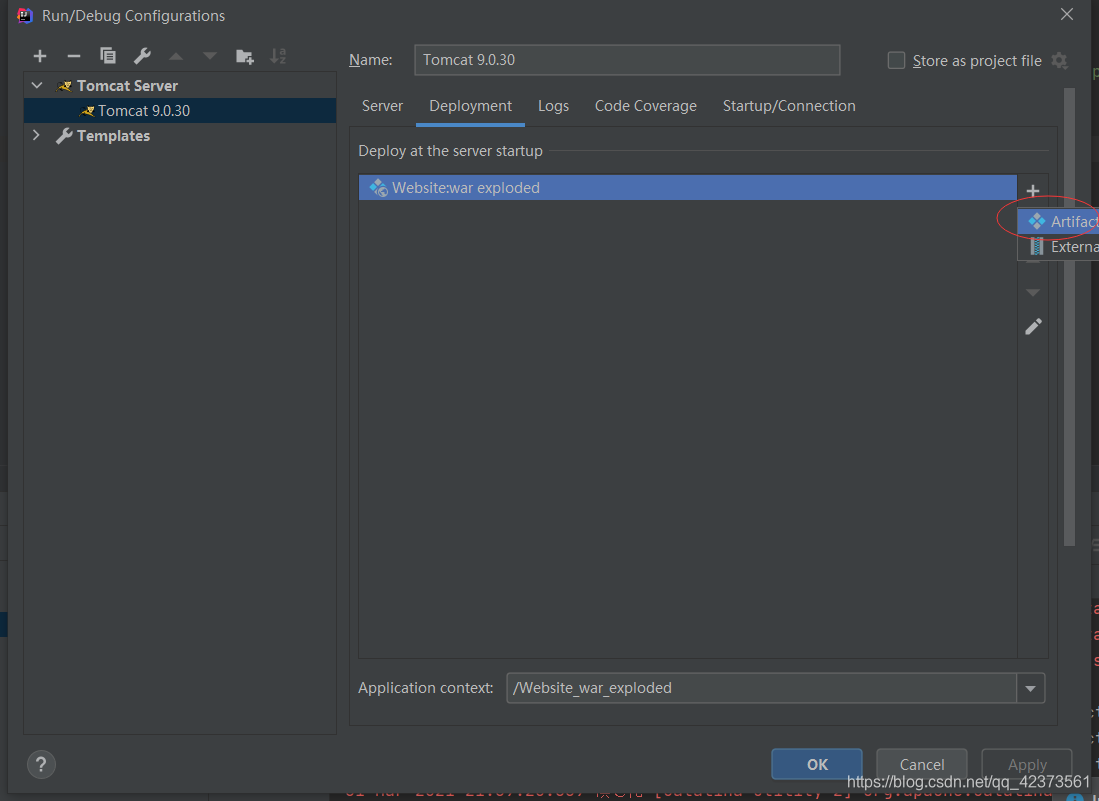Click the Cancel button
1099x801 pixels.
tap(922, 765)
